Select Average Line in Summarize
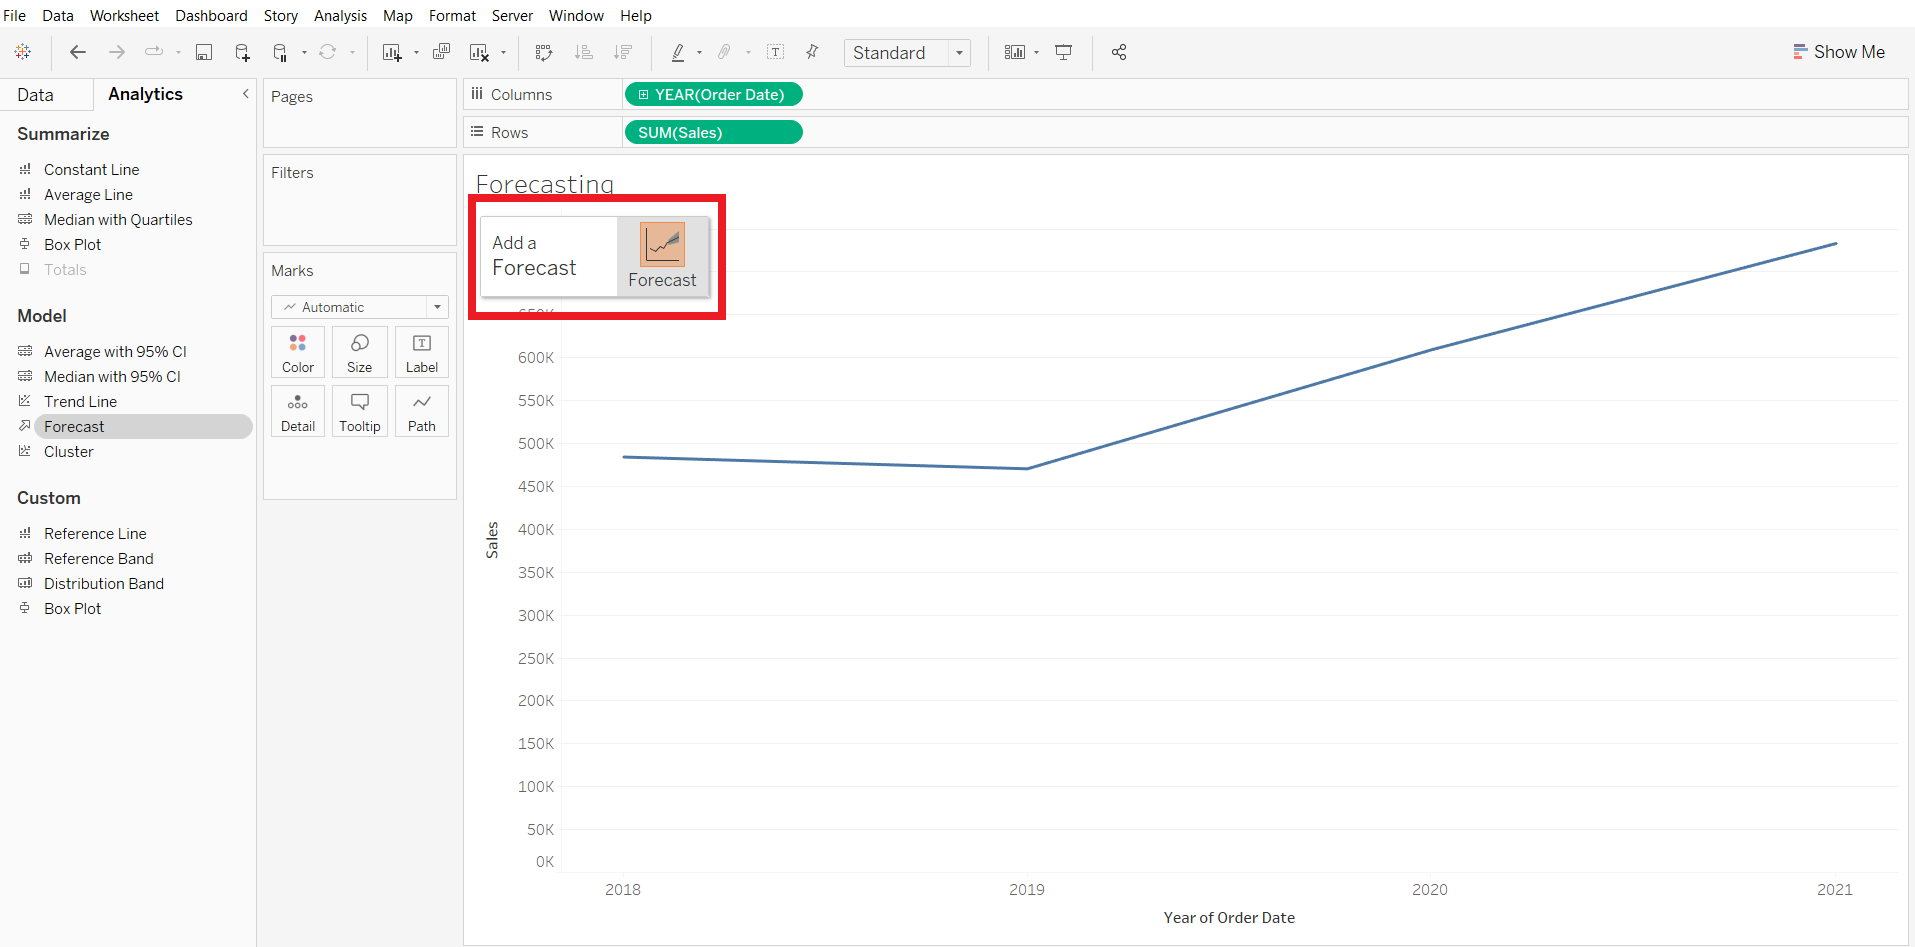1915x947 pixels. (88, 195)
